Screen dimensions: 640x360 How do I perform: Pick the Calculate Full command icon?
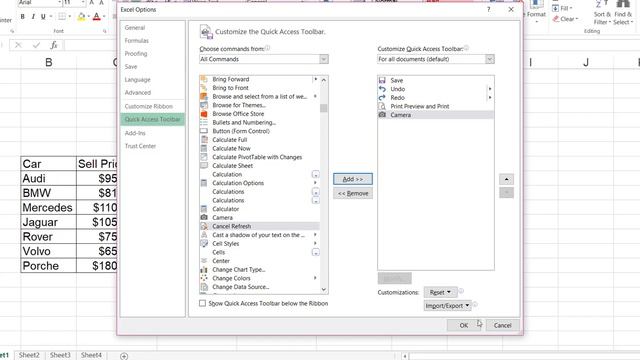pyautogui.click(x=204, y=140)
